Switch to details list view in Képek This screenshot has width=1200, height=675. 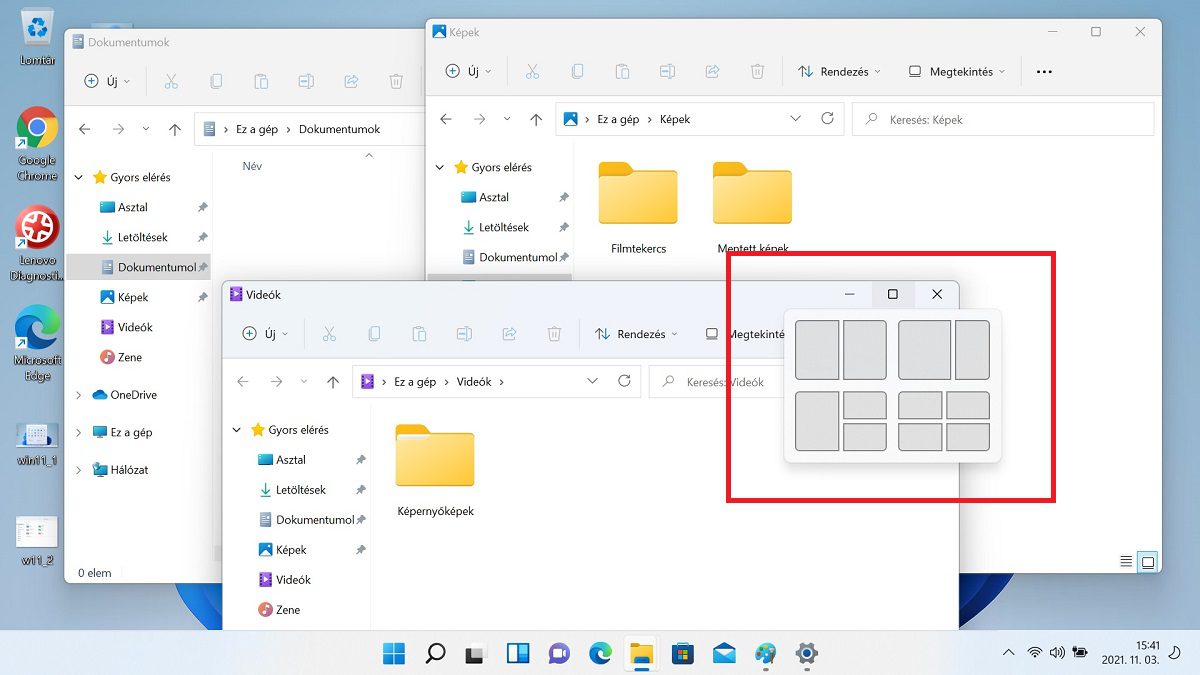coord(1126,562)
